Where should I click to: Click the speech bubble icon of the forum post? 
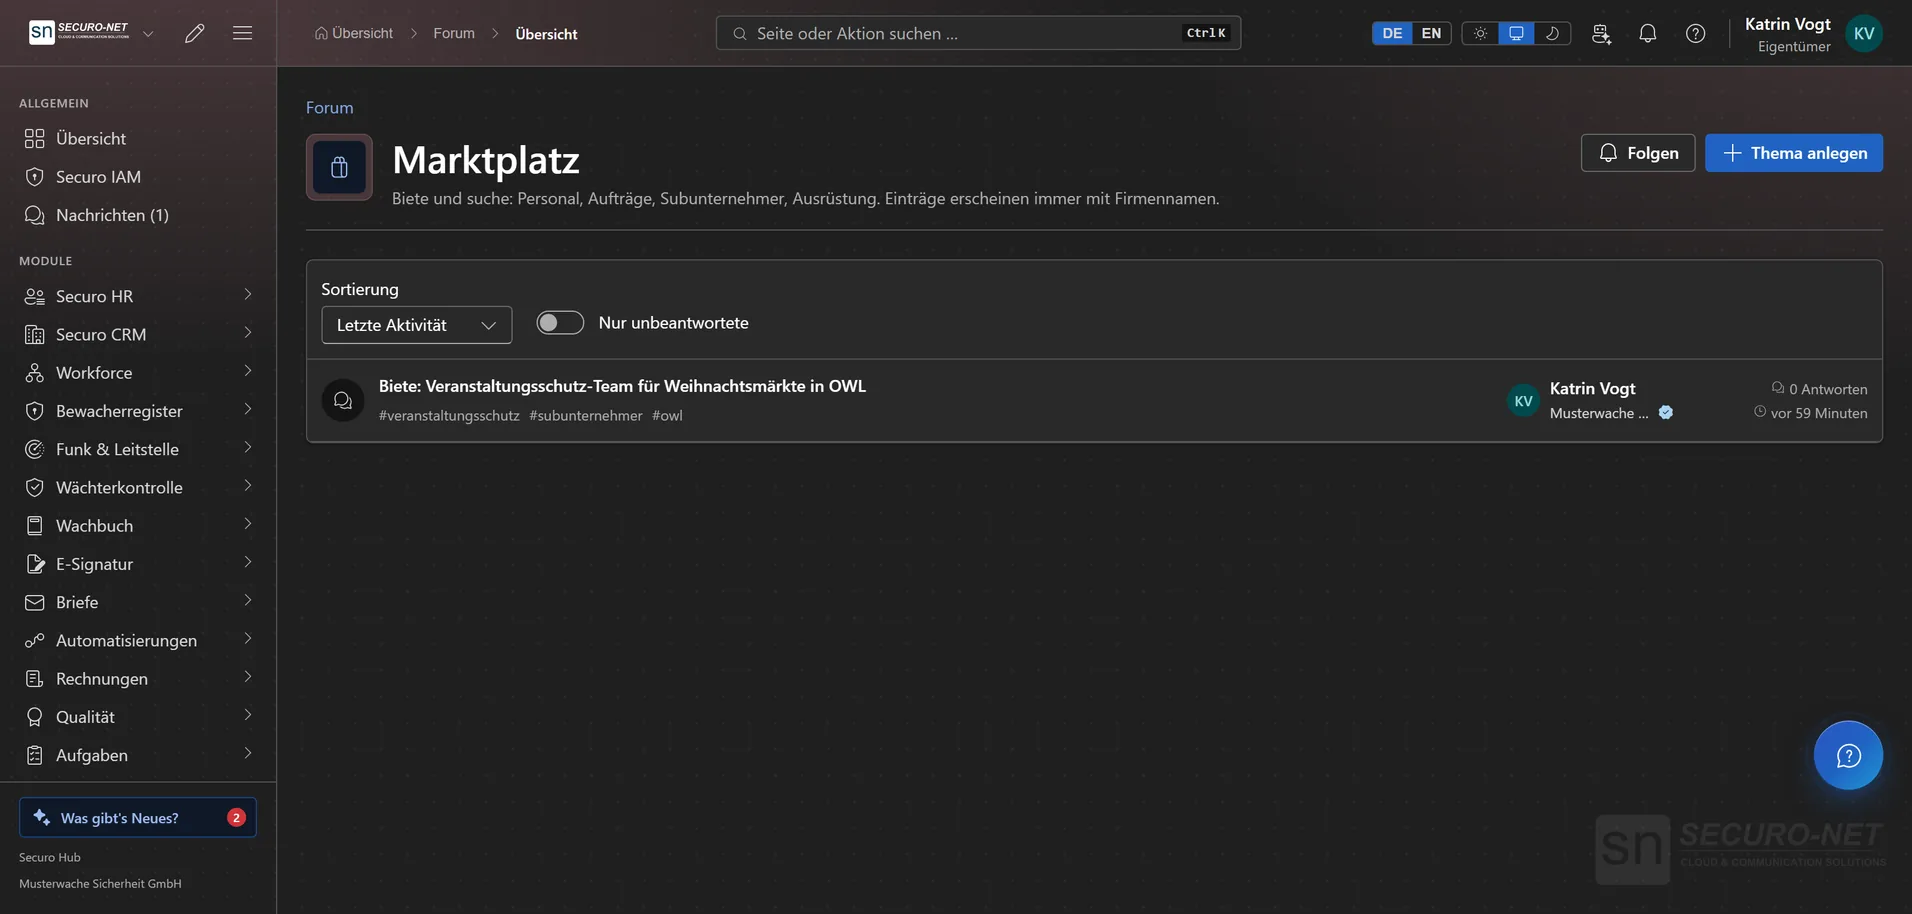343,400
